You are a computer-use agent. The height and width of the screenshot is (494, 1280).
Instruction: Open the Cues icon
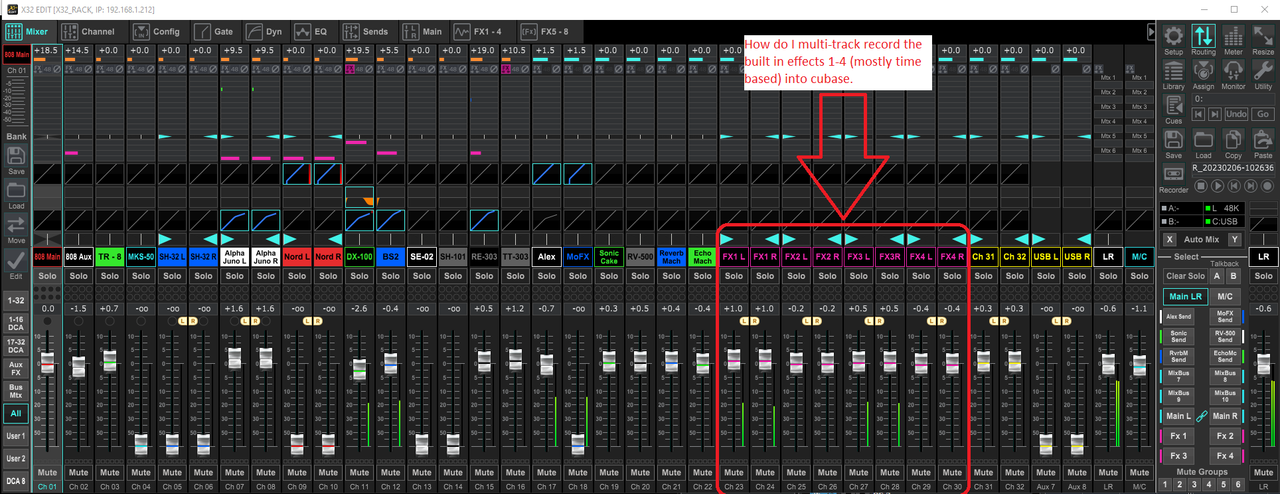1174,109
